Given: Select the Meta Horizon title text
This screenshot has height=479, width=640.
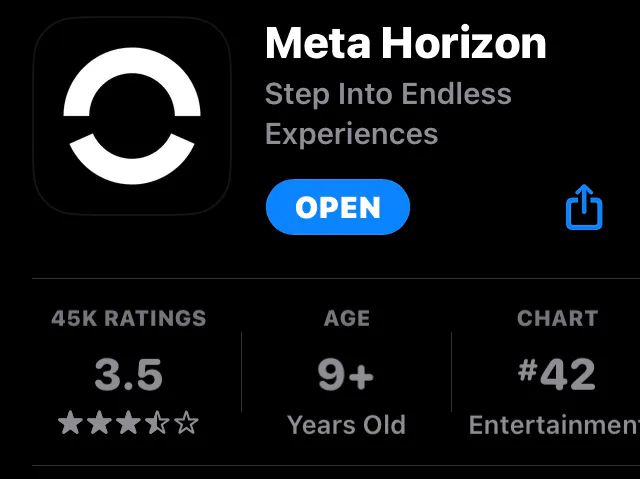Looking at the screenshot, I should click(x=406, y=43).
